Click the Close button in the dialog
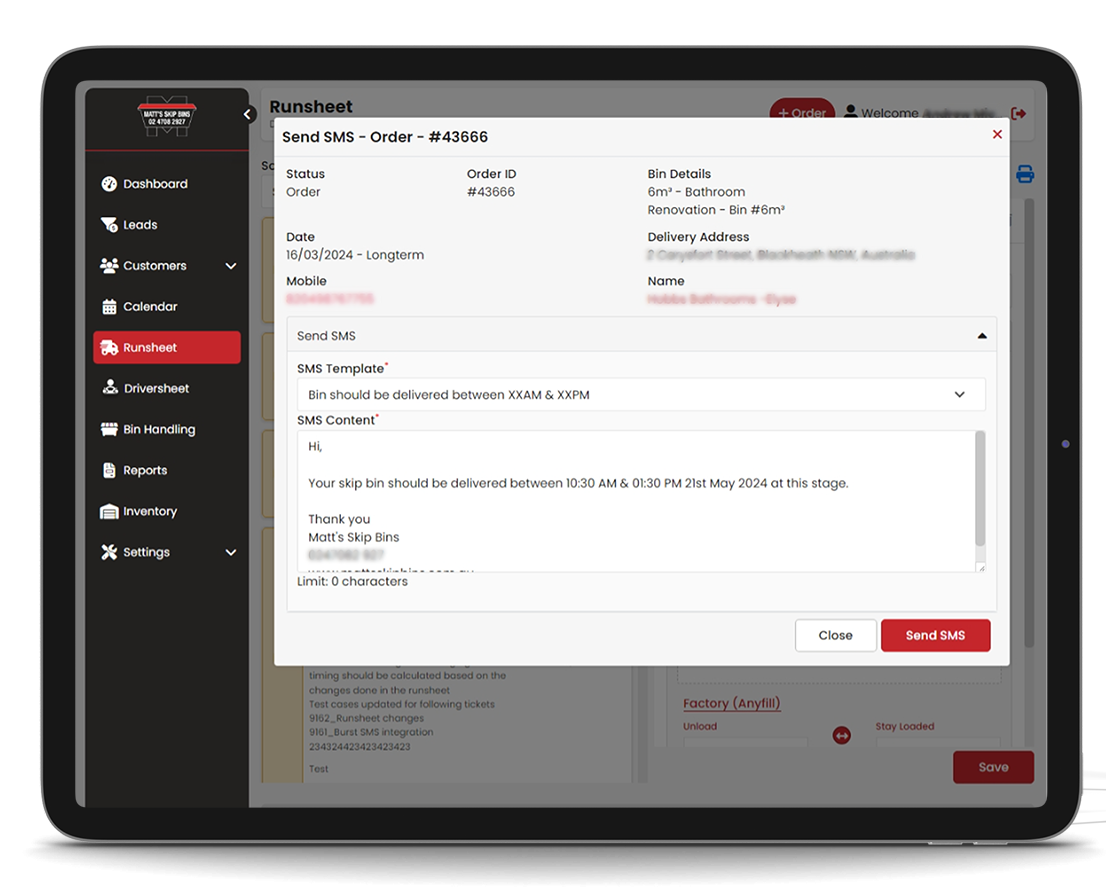This screenshot has height=887, width=1106. pos(835,635)
